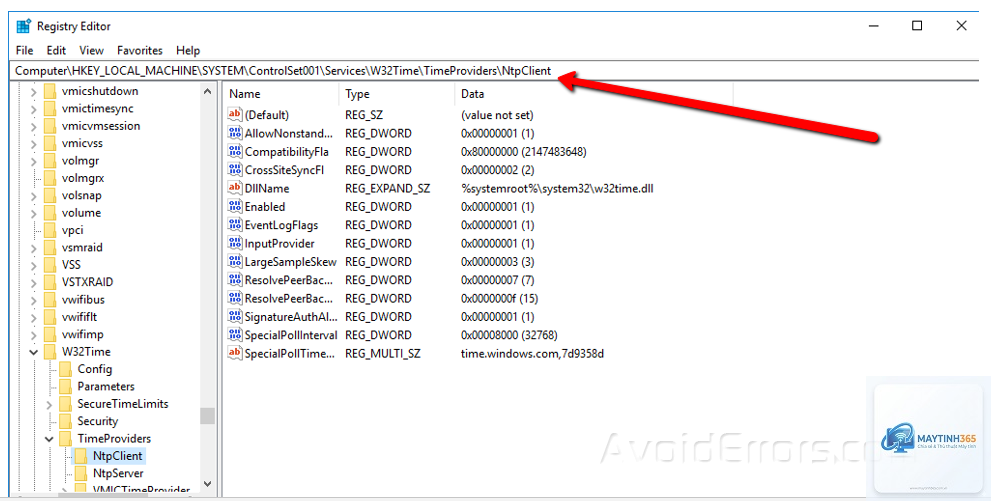
Task: Click the tree scrollbar up arrow
Action: [x=207, y=92]
